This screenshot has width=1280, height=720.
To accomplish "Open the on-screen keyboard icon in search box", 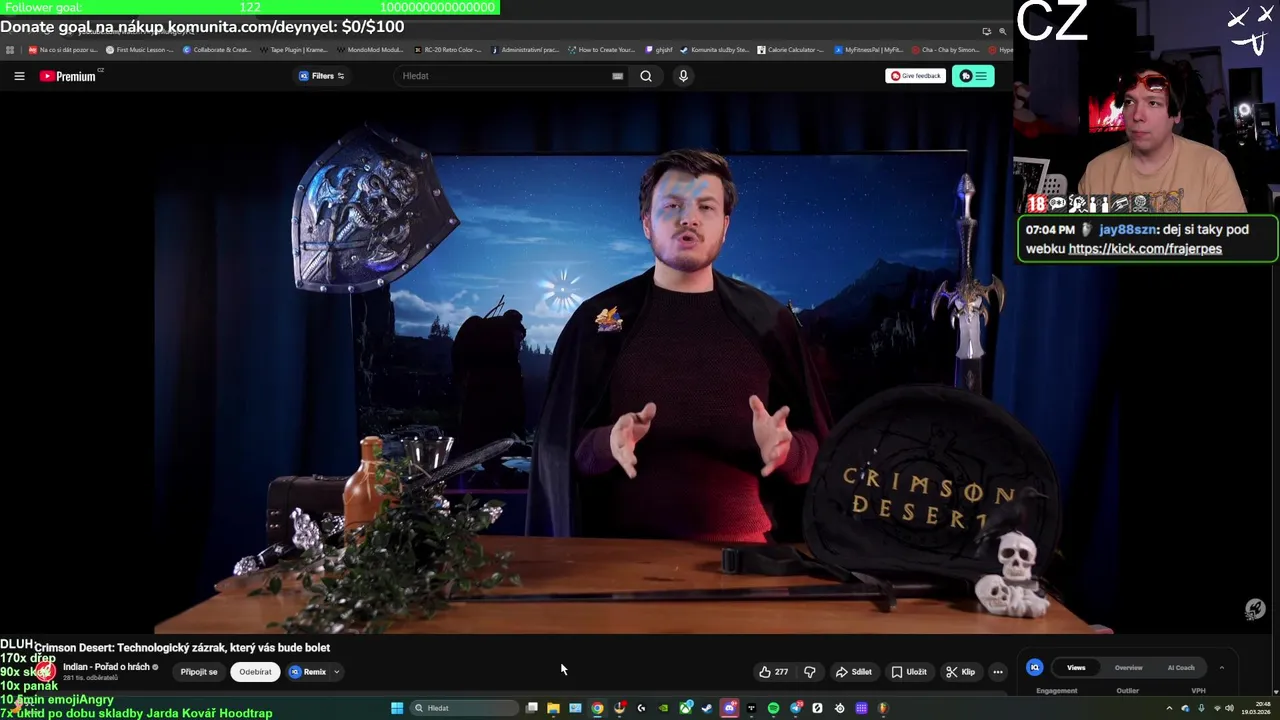I will coord(617,76).
